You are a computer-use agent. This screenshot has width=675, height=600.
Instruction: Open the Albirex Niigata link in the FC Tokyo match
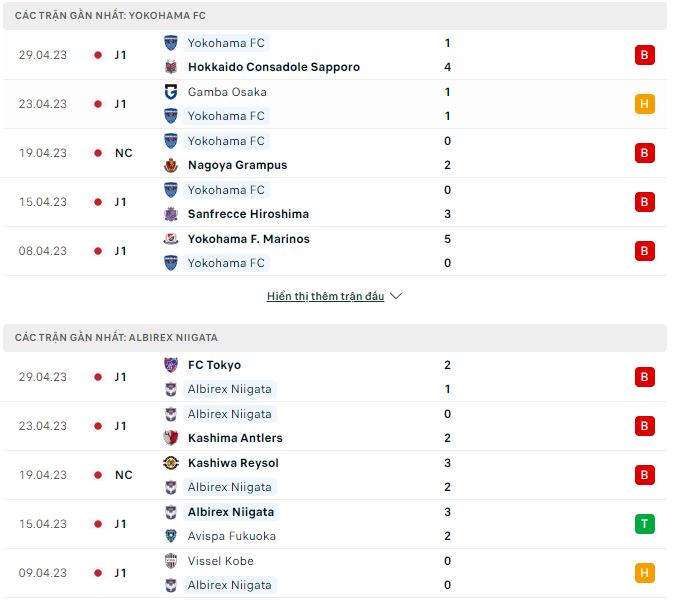point(229,389)
